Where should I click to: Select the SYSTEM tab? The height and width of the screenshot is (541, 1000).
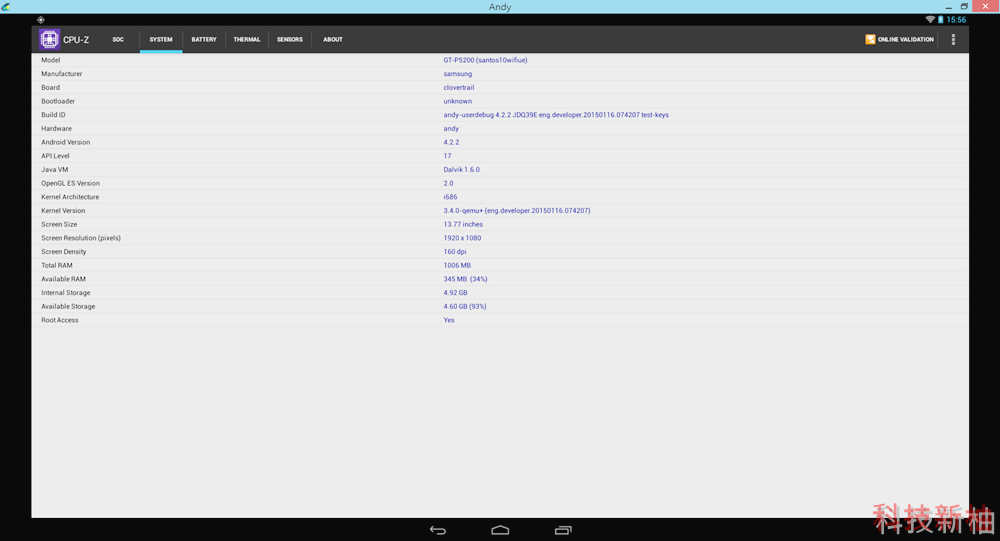[161, 40]
